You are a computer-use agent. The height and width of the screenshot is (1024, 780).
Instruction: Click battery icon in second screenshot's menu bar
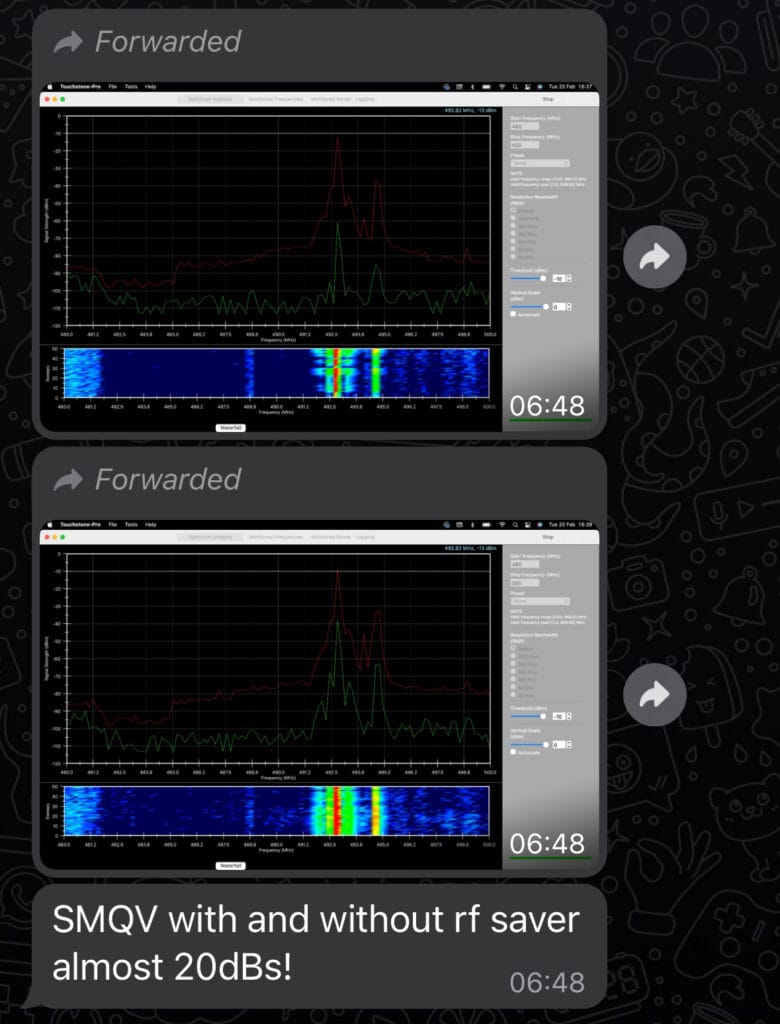485,524
